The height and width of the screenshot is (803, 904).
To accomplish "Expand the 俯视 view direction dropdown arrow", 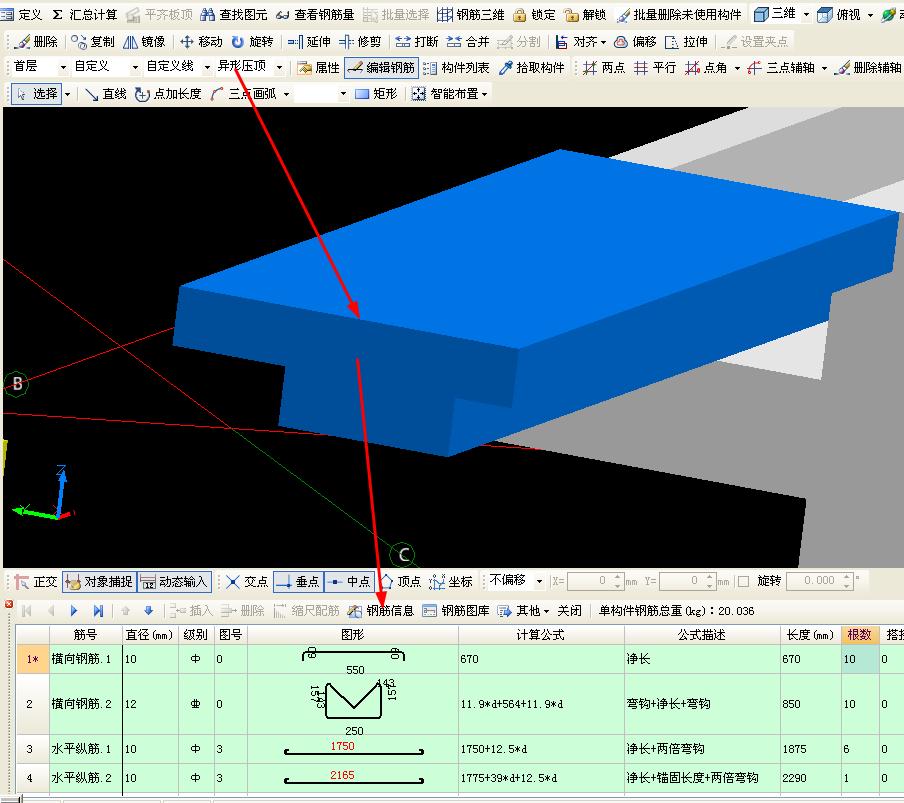I will point(871,14).
